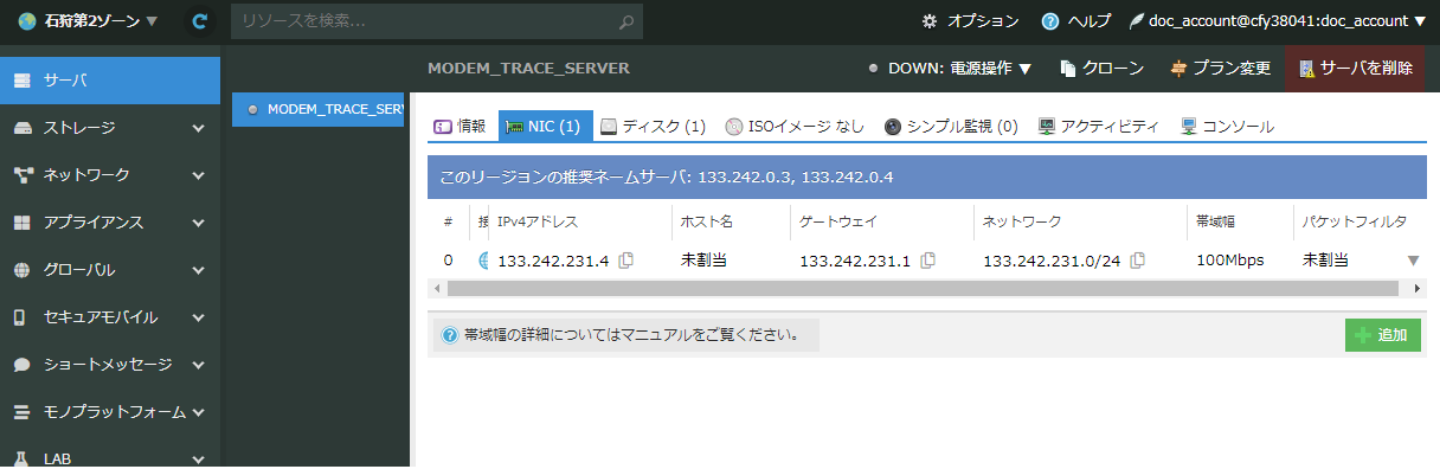The image size is (1440, 467).
Task: Copy the network 133.242.231.0/24
Action: [1137, 260]
